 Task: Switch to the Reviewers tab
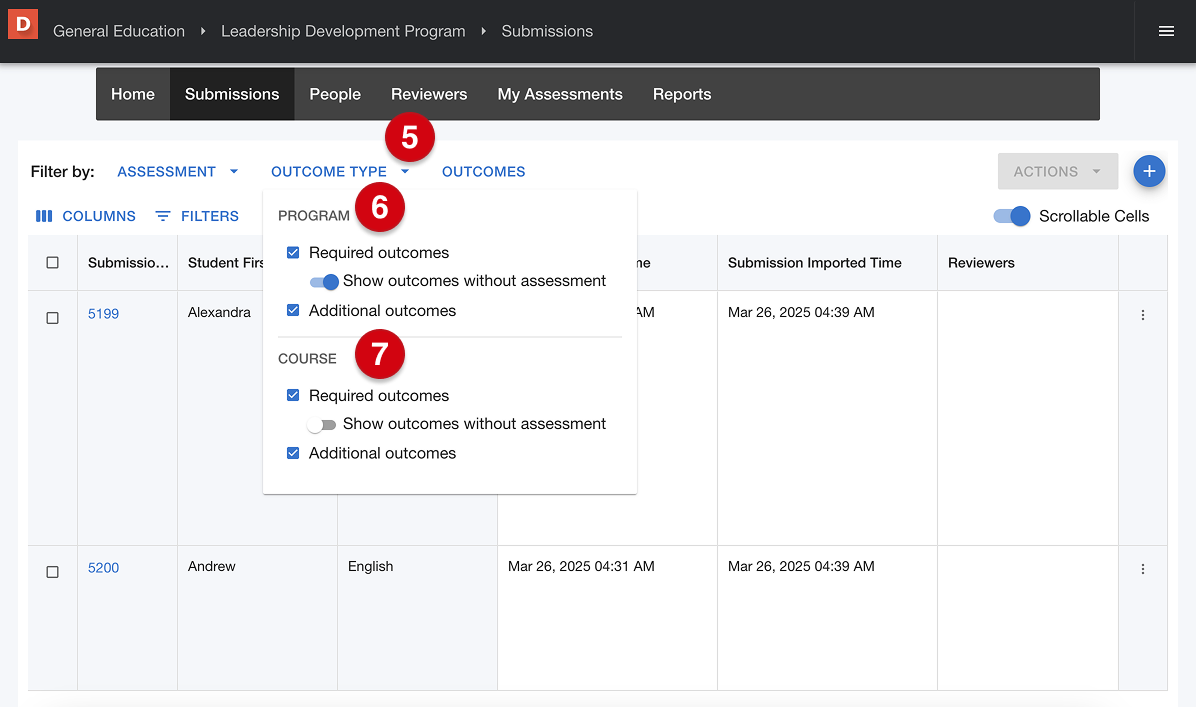pos(429,94)
